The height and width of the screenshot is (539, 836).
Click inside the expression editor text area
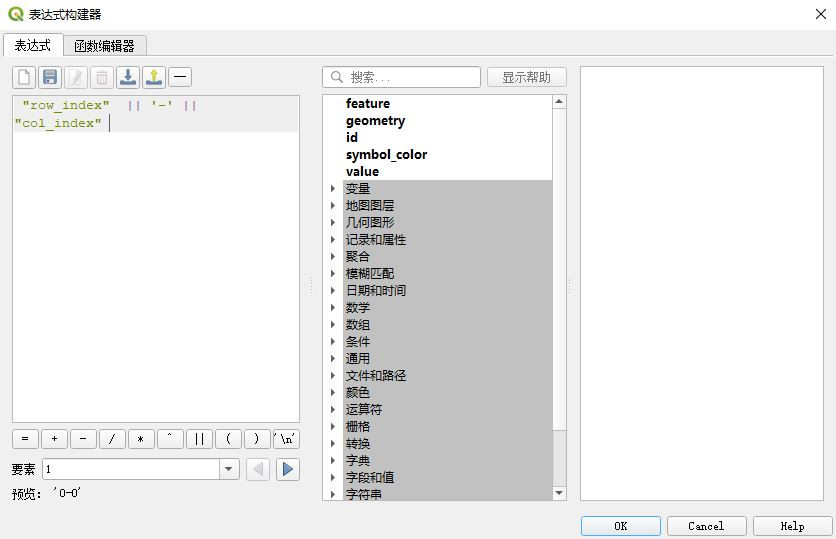click(x=156, y=259)
